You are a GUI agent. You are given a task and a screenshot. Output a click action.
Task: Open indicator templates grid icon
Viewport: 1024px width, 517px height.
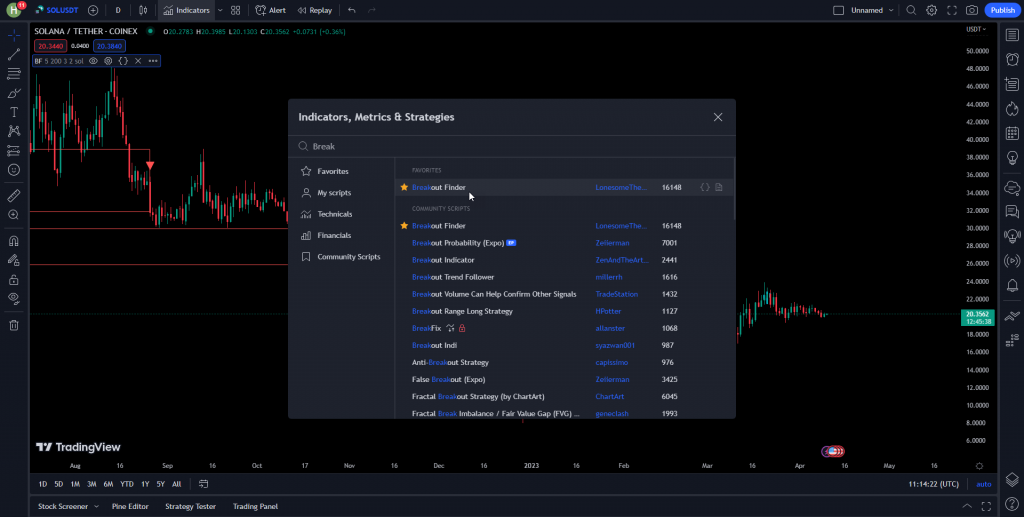coord(236,10)
